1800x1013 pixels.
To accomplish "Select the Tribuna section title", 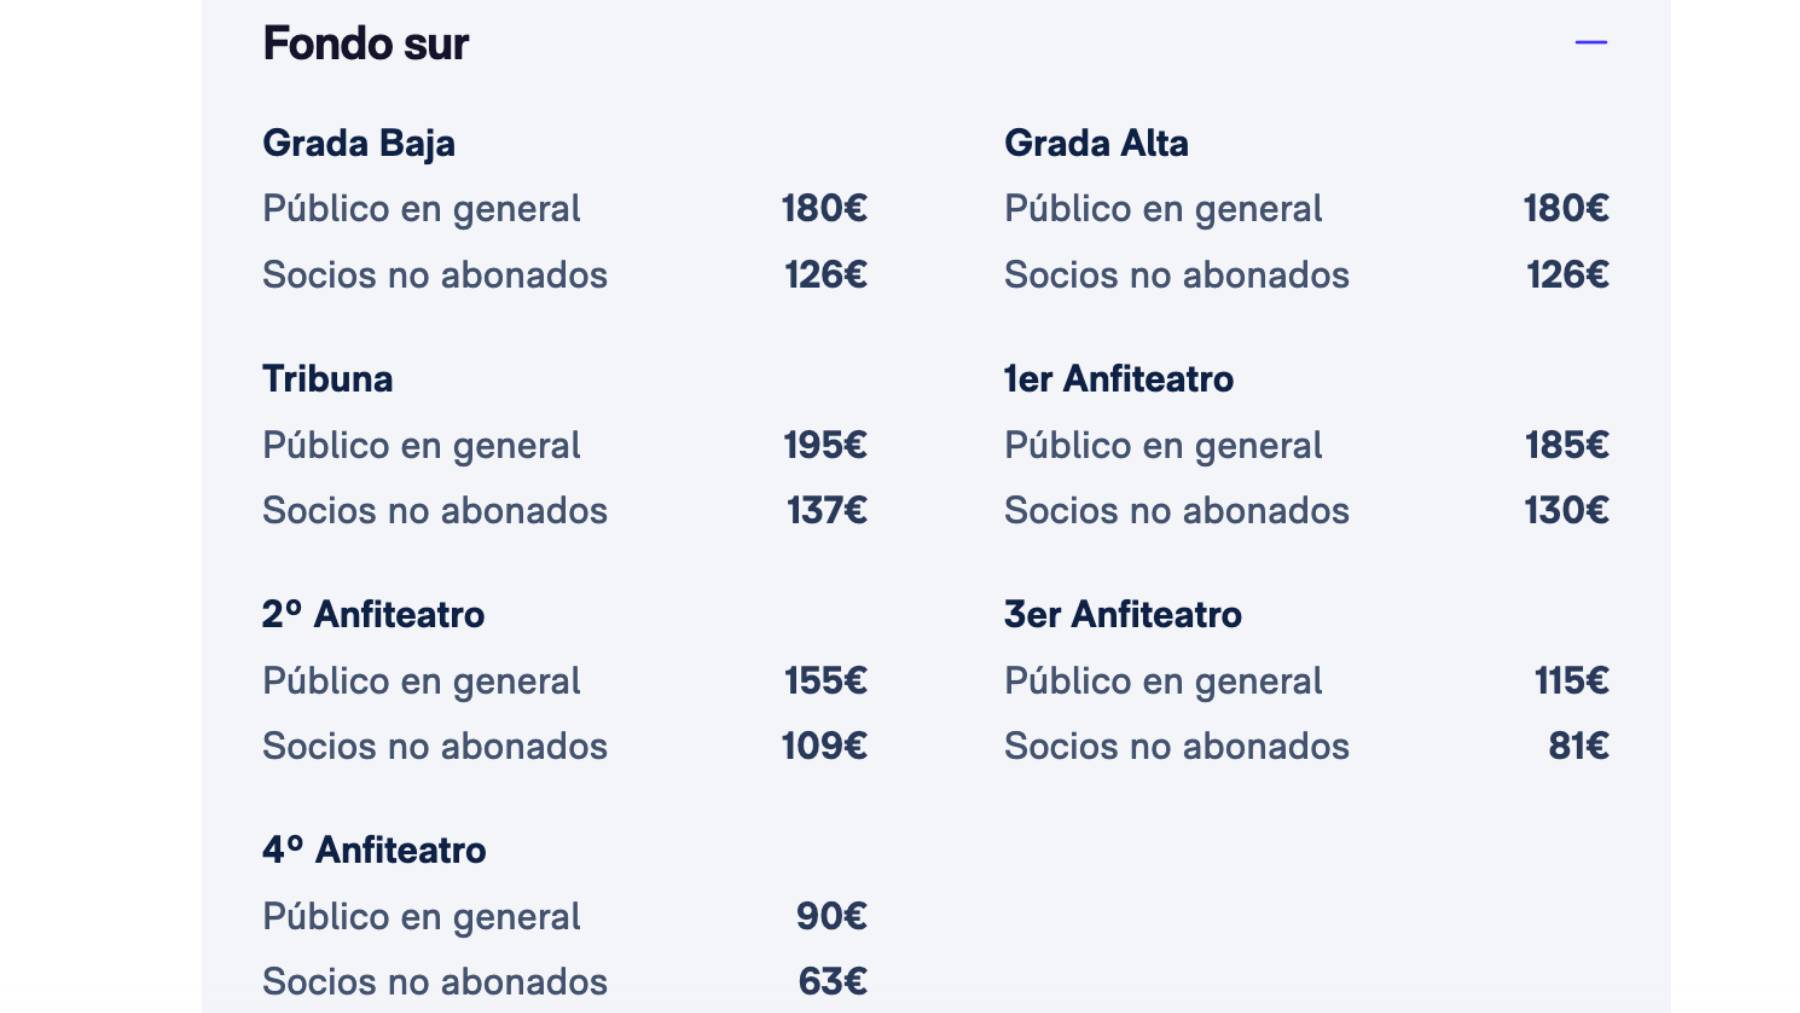I will click(x=327, y=378).
